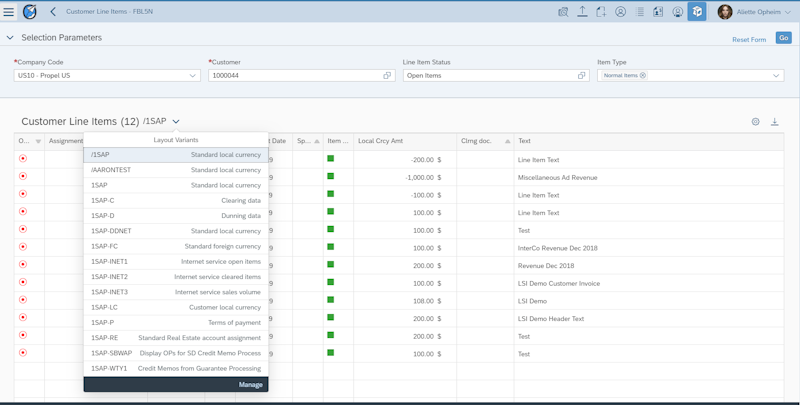Select 1SAP-P Terms of payment variant
This screenshot has height=405, width=800.
(176, 323)
